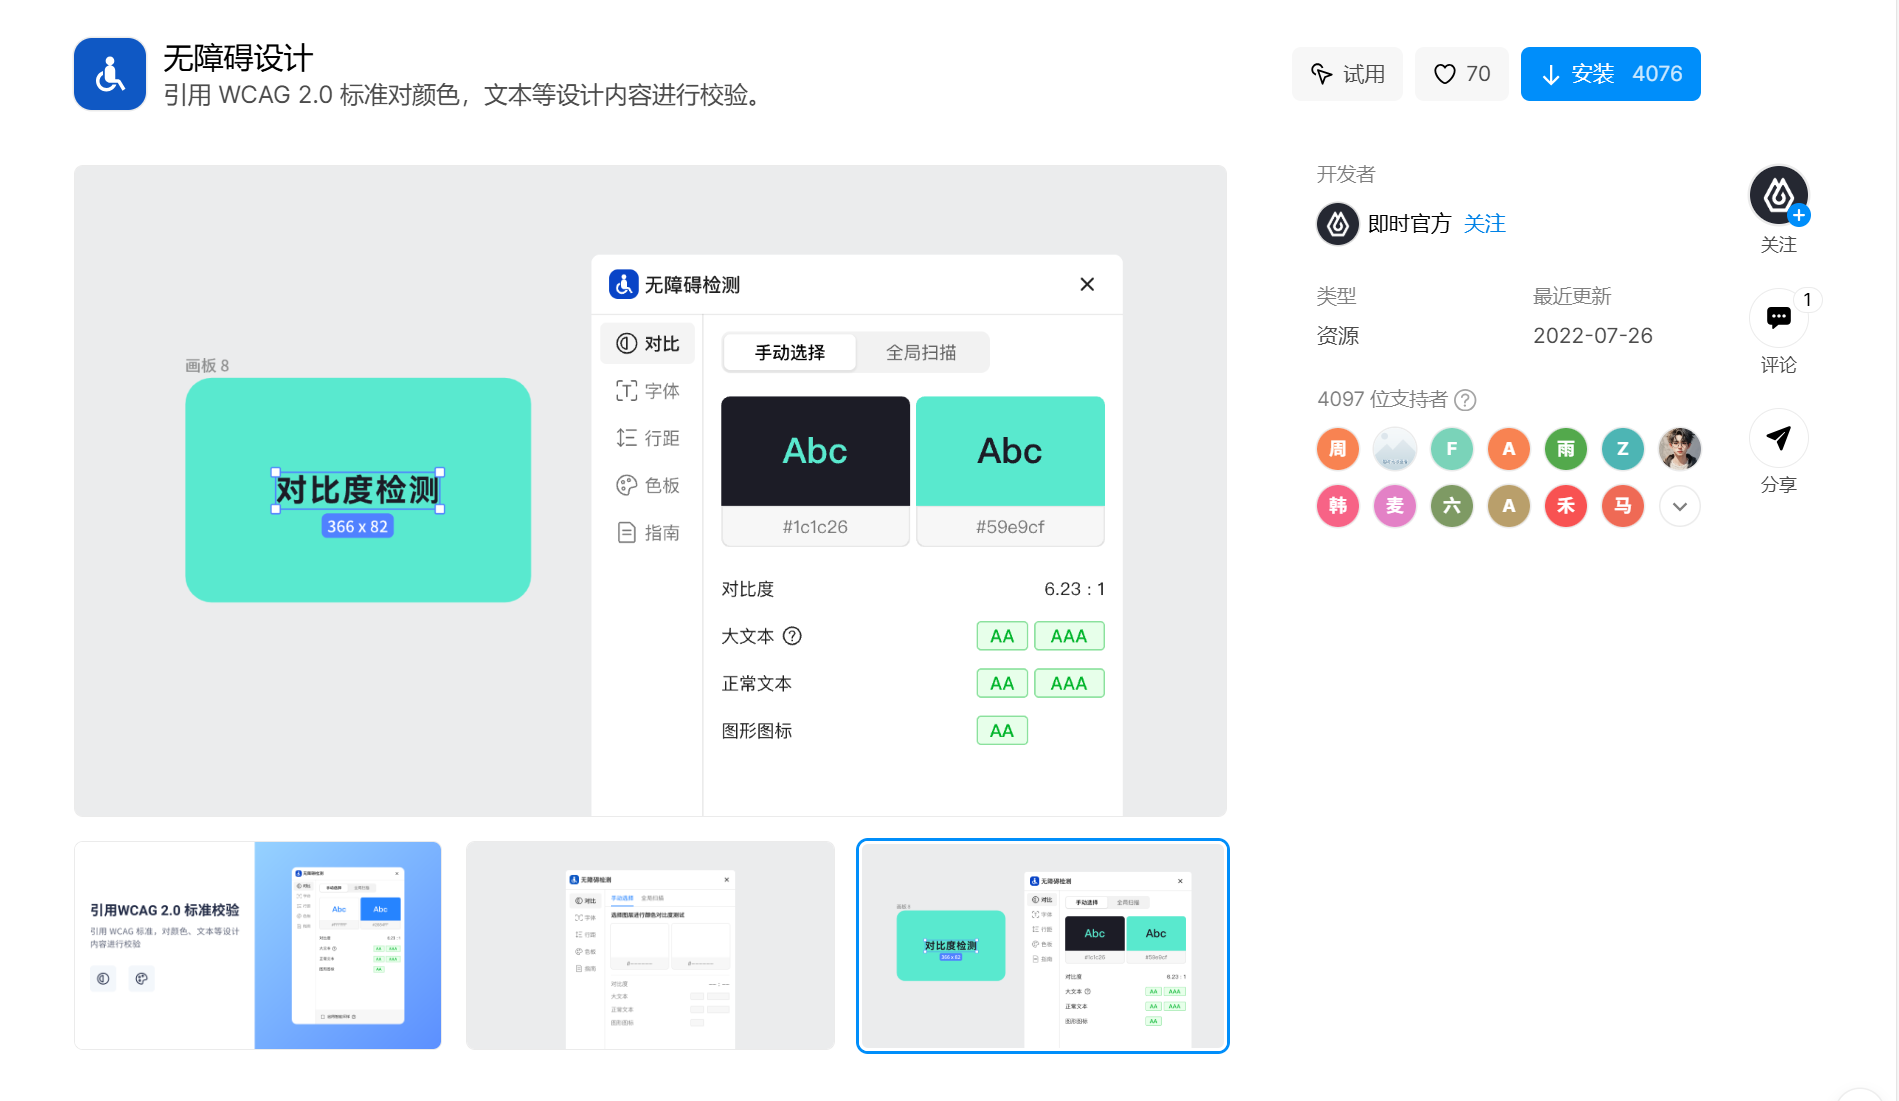This screenshot has width=1899, height=1101.
Task: Click the 6.23 : 1 contrast ratio
Action: (1074, 589)
